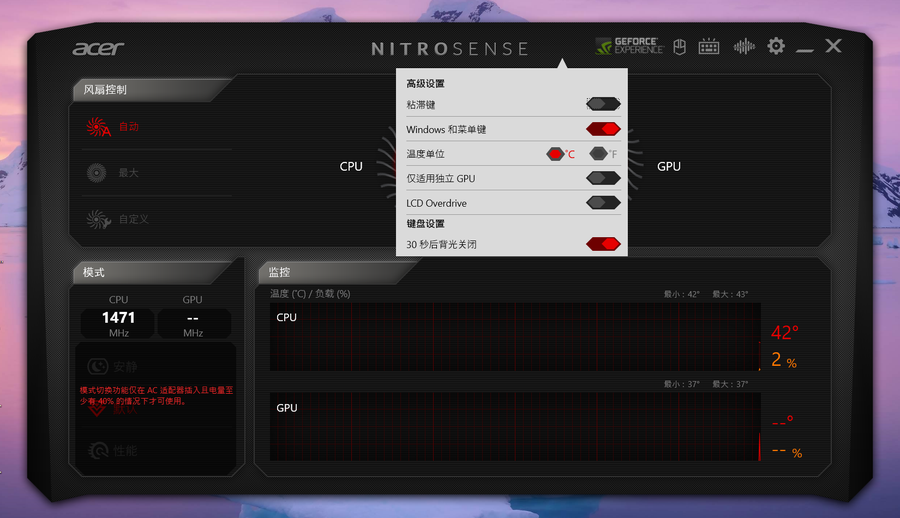This screenshot has height=518, width=900.
Task: Click the CPU 42° temperature reading
Action: (x=785, y=332)
